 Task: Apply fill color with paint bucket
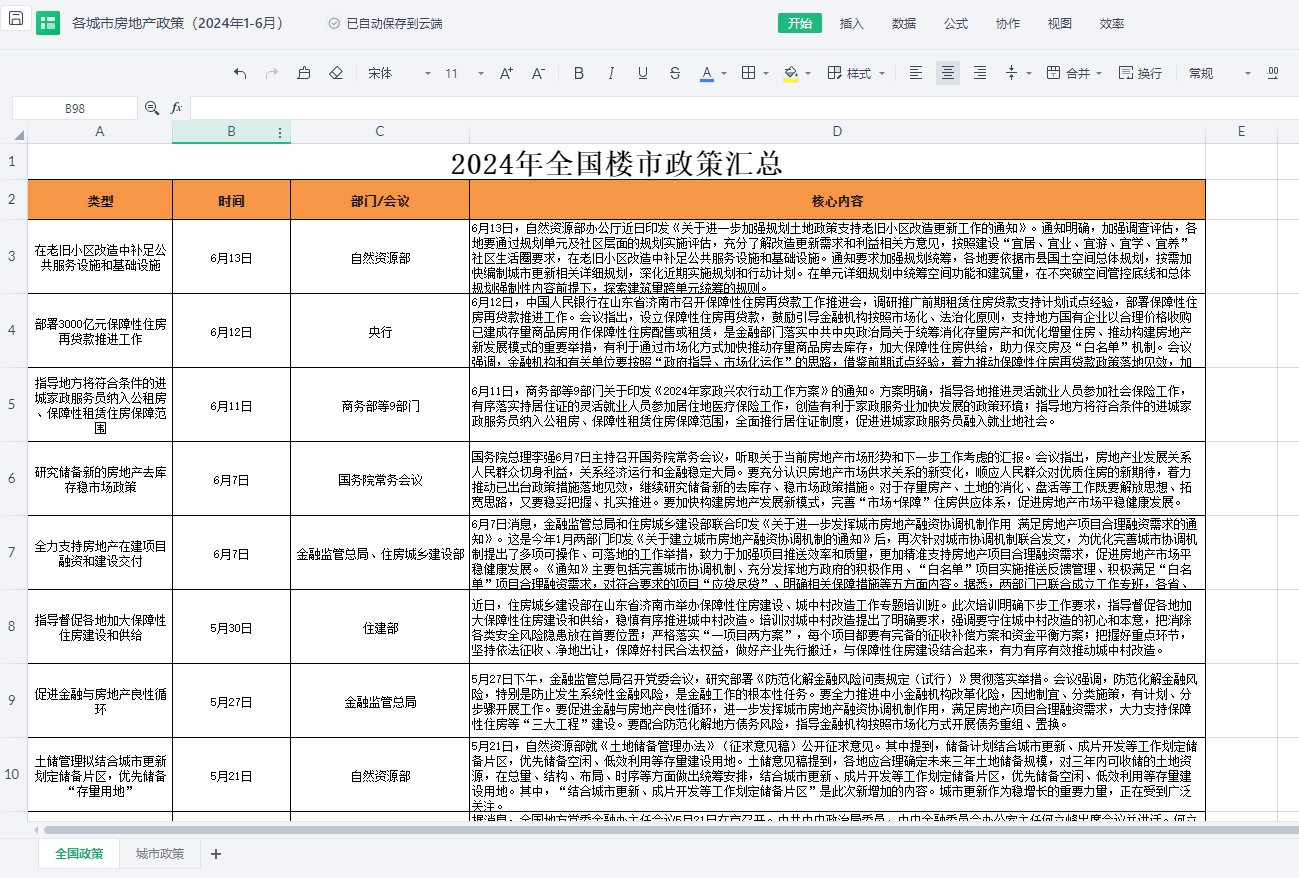(791, 73)
